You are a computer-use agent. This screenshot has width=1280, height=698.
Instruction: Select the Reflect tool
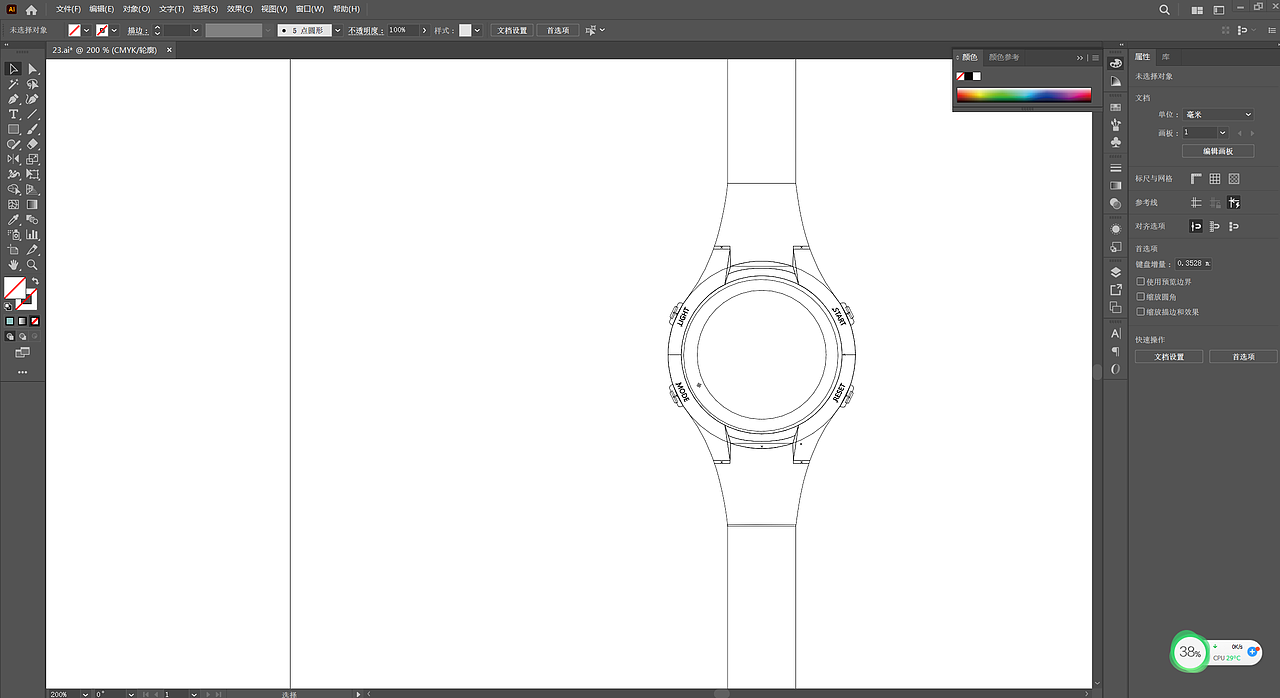tap(14, 159)
